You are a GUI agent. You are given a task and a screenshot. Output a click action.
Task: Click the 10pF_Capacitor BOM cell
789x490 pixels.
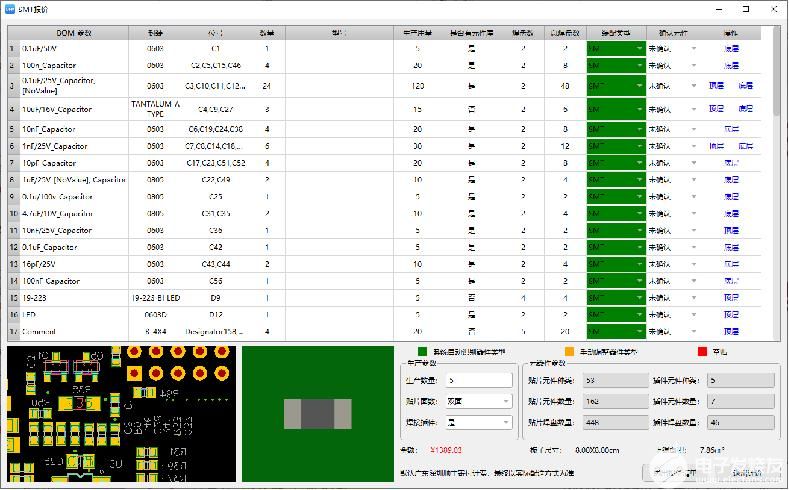click(x=74, y=163)
